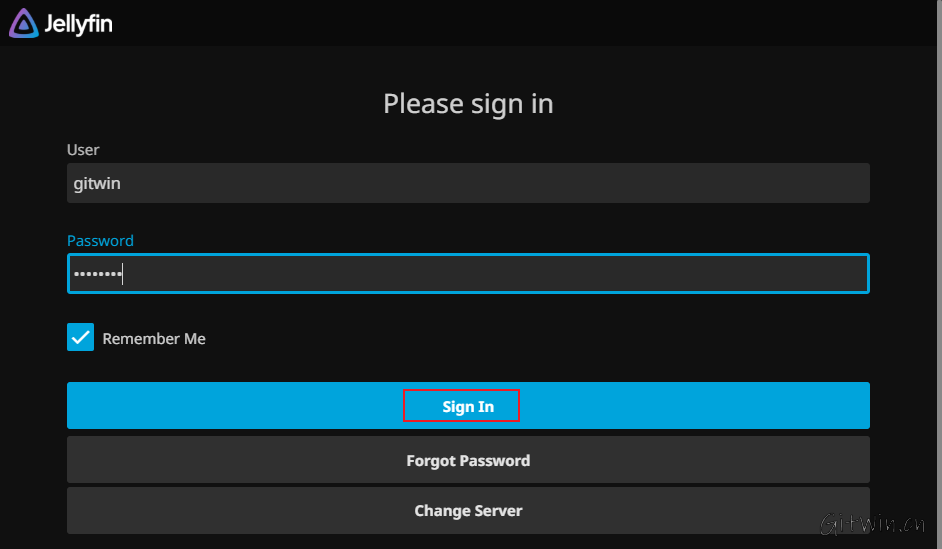Select the "Change Server" label text
Image resolution: width=942 pixels, height=549 pixels.
(468, 511)
